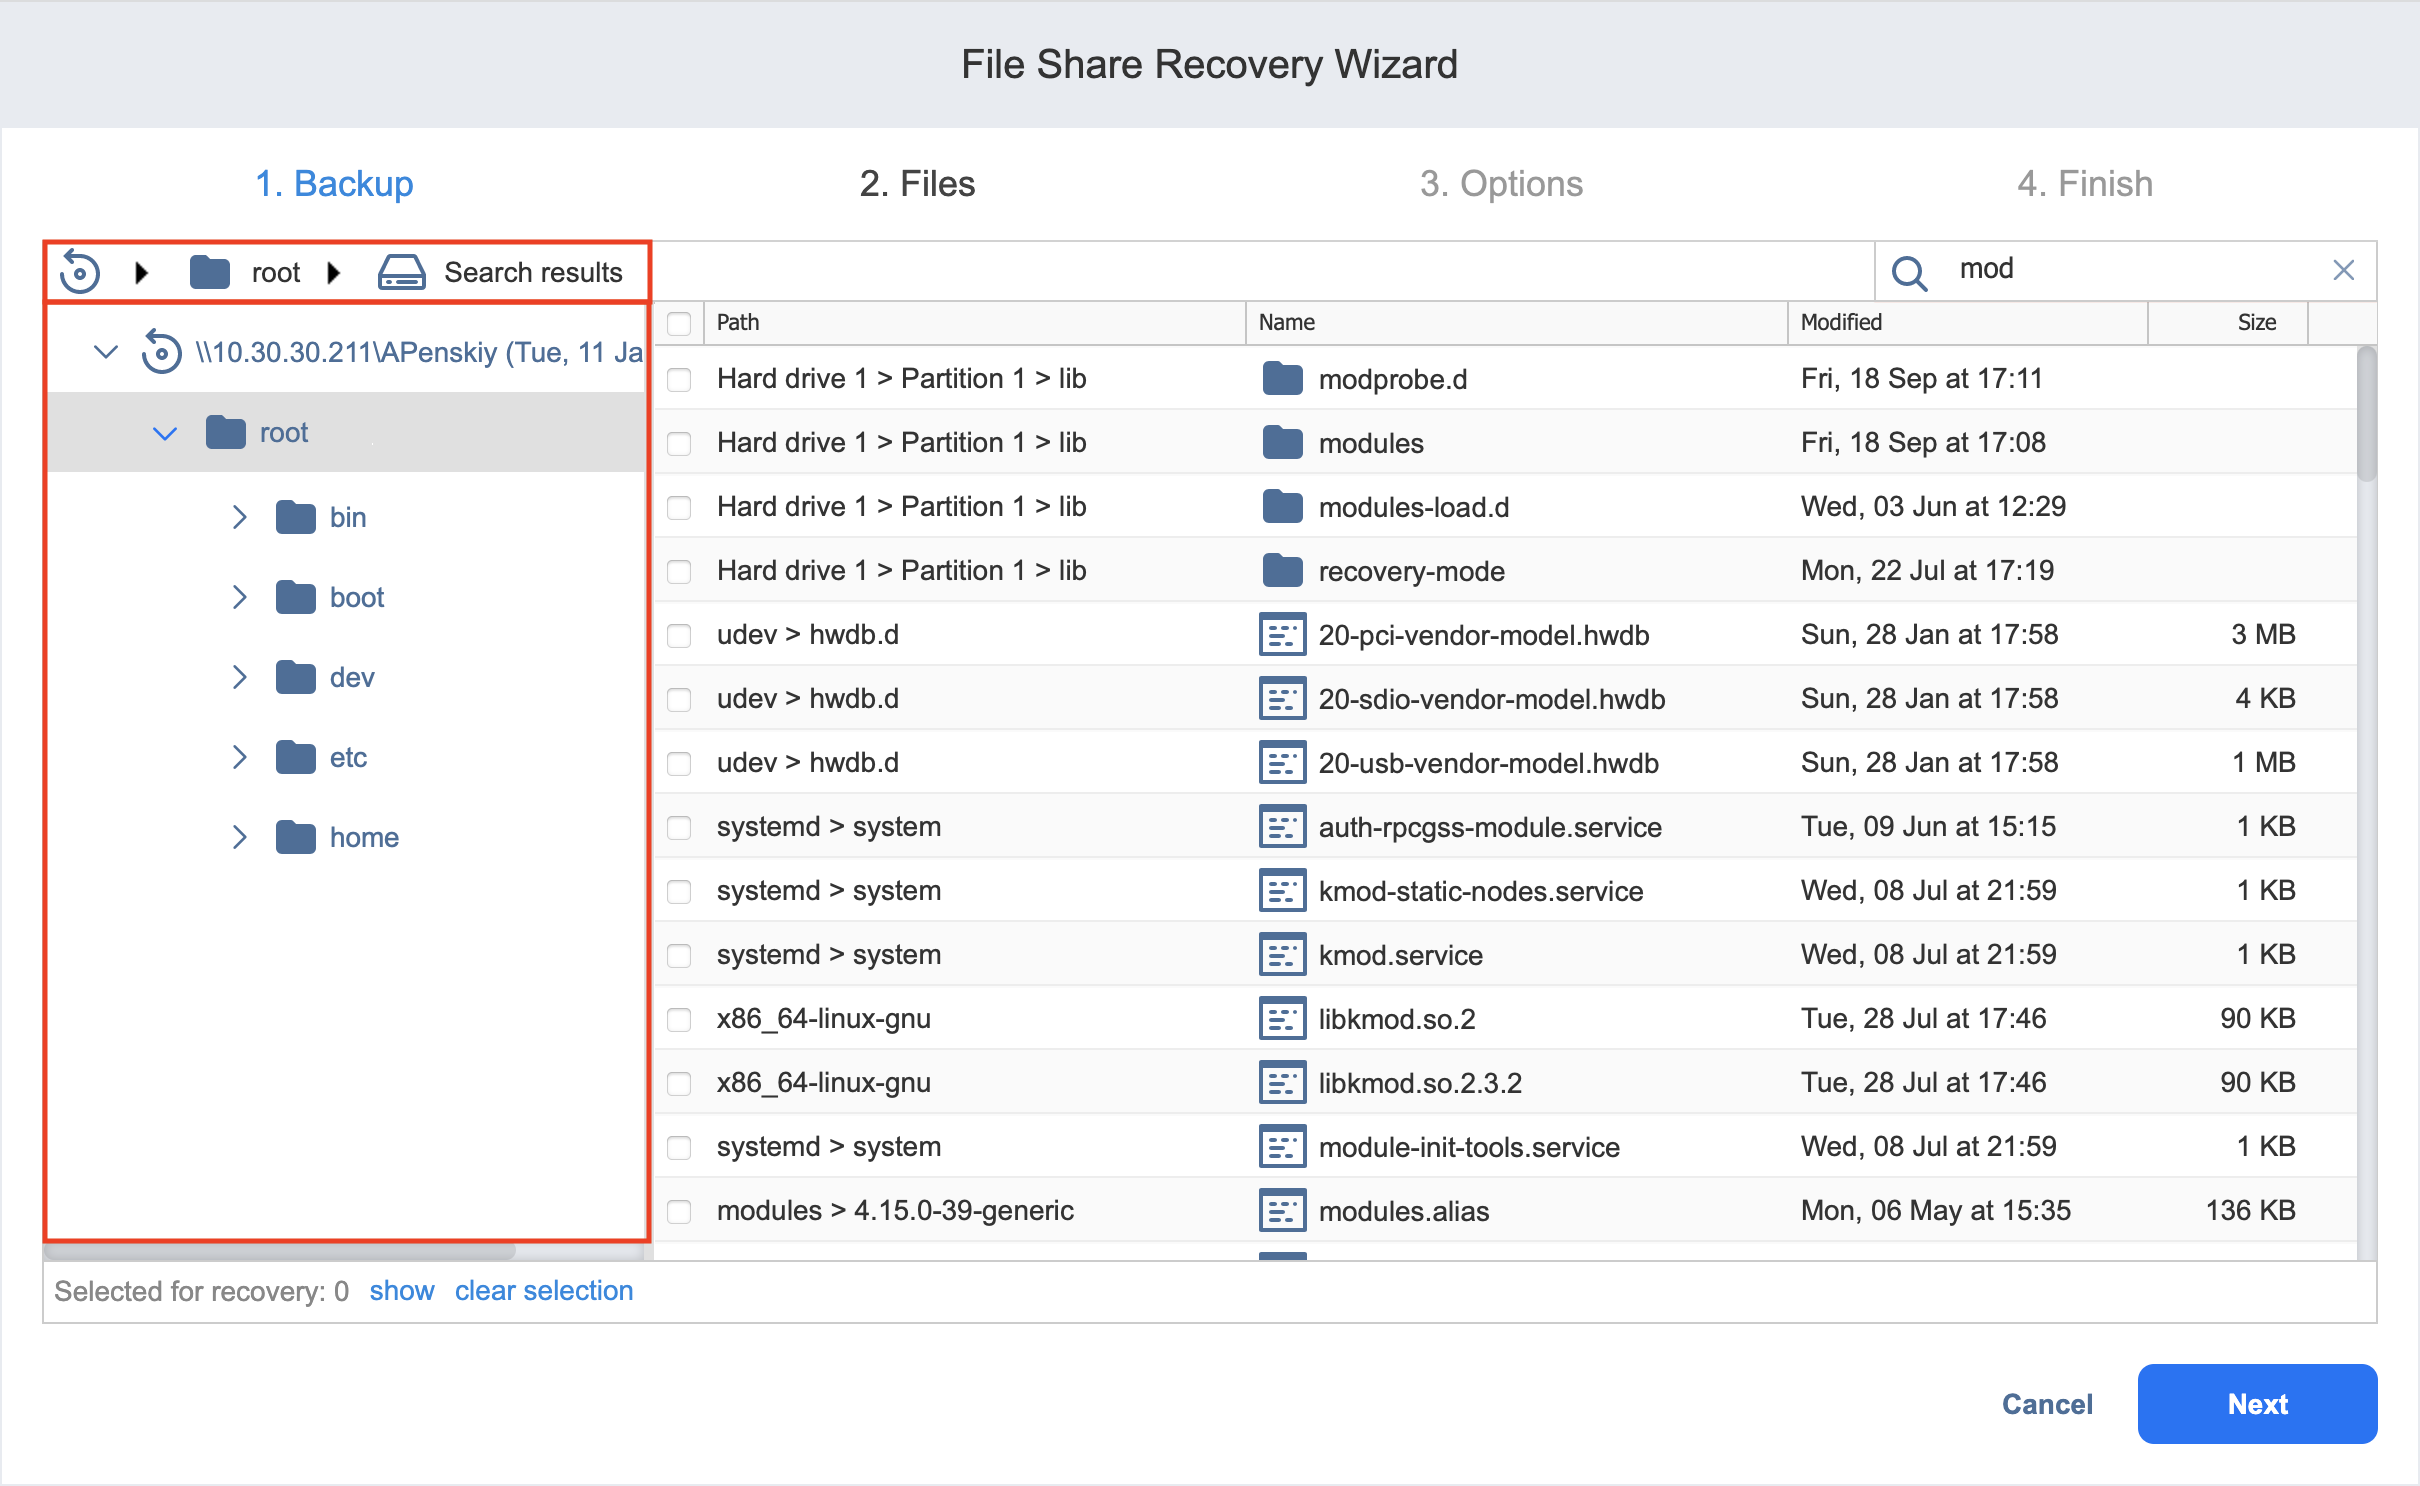
Task: Check the select-all checkbox in header
Action: (680, 323)
